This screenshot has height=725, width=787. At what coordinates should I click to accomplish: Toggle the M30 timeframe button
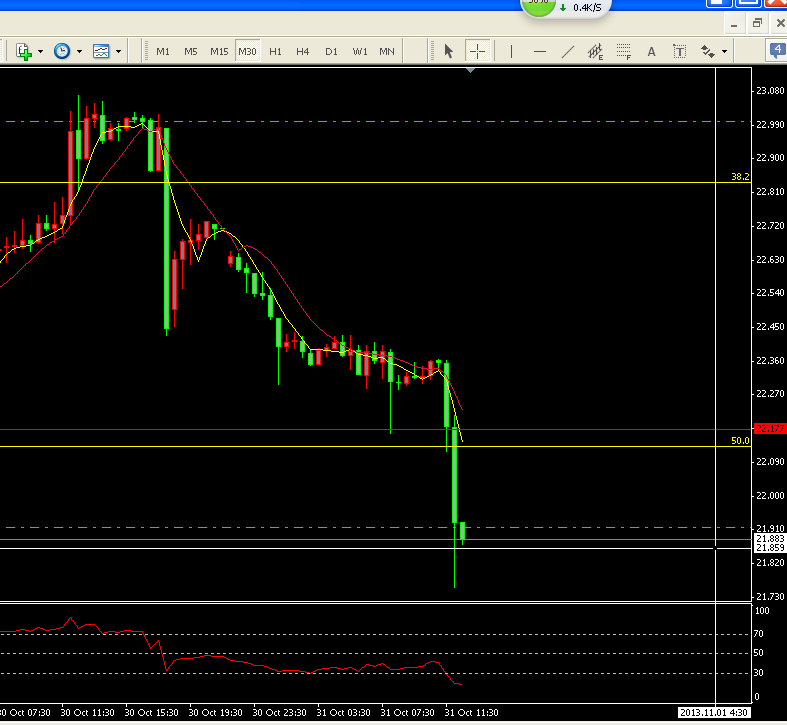coord(247,51)
